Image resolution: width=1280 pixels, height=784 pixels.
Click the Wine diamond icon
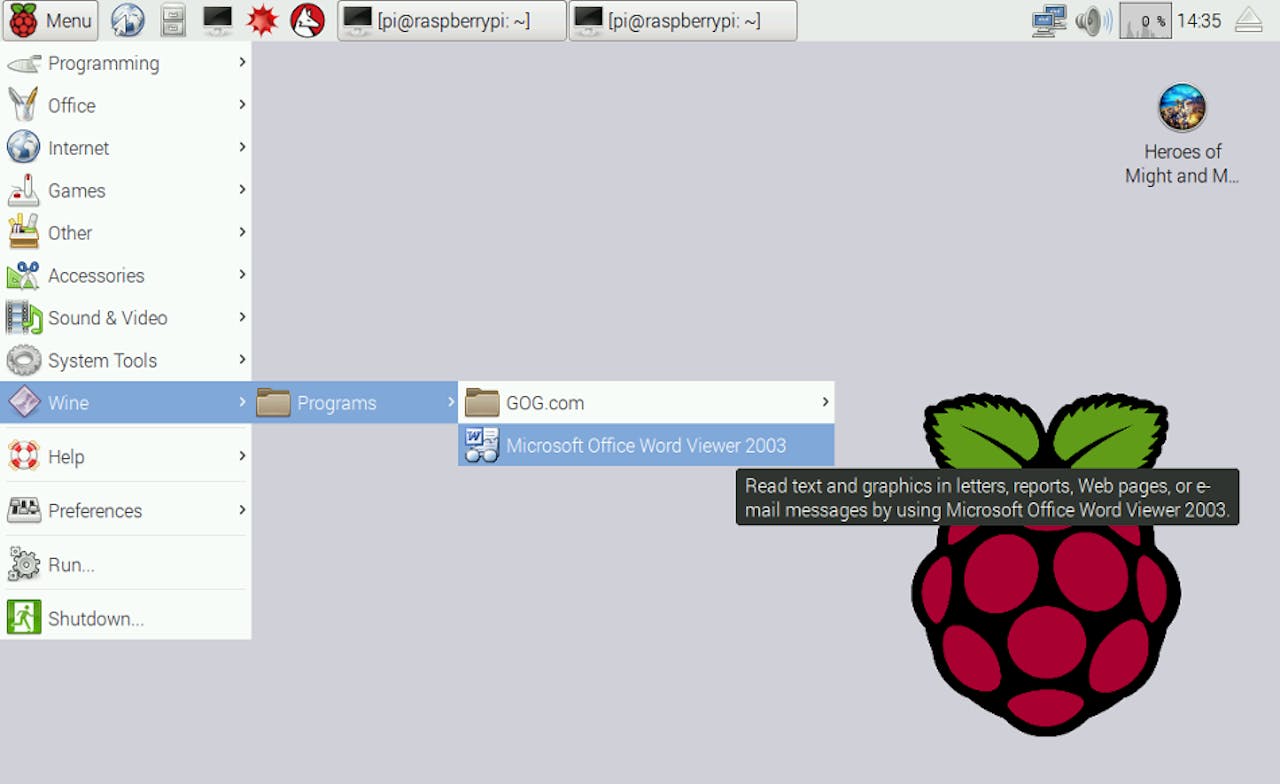tap(24, 403)
